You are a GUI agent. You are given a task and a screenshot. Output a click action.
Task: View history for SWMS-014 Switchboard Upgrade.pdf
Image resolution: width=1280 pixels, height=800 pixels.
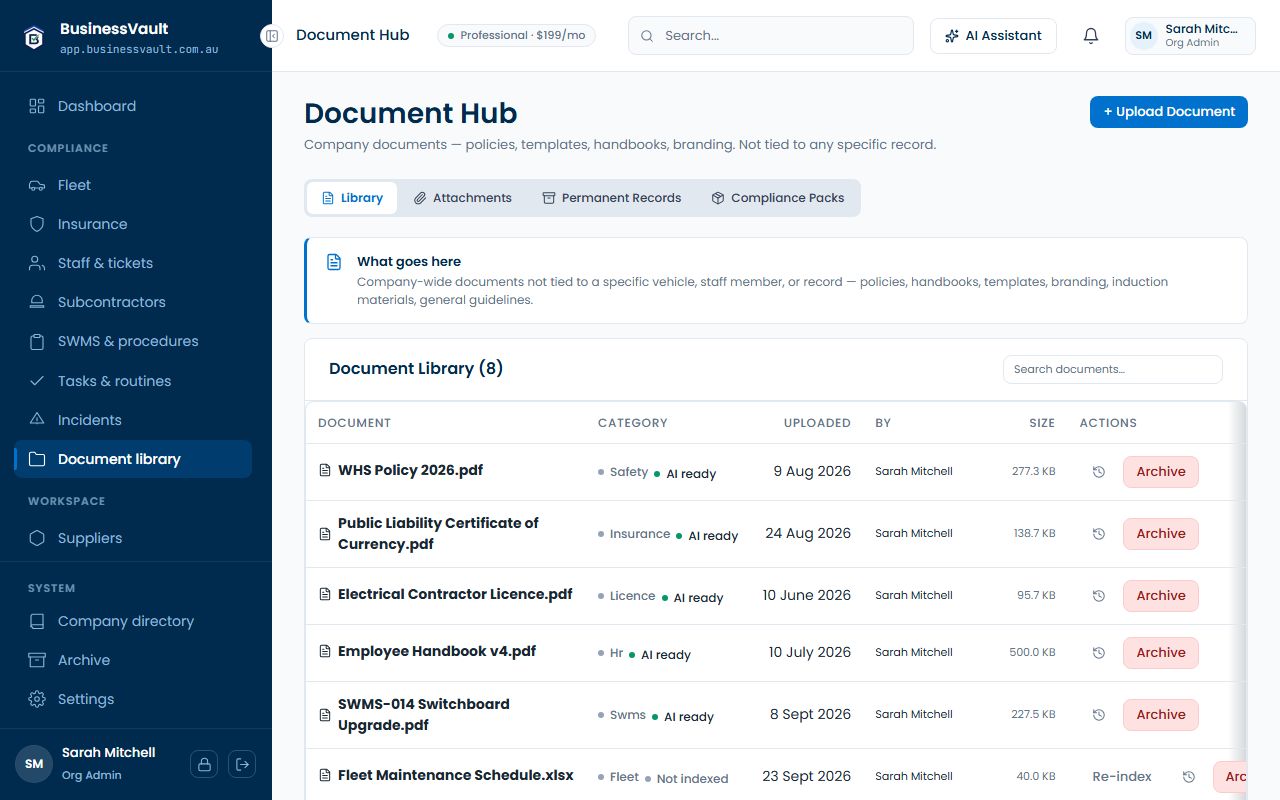pyautogui.click(x=1098, y=715)
